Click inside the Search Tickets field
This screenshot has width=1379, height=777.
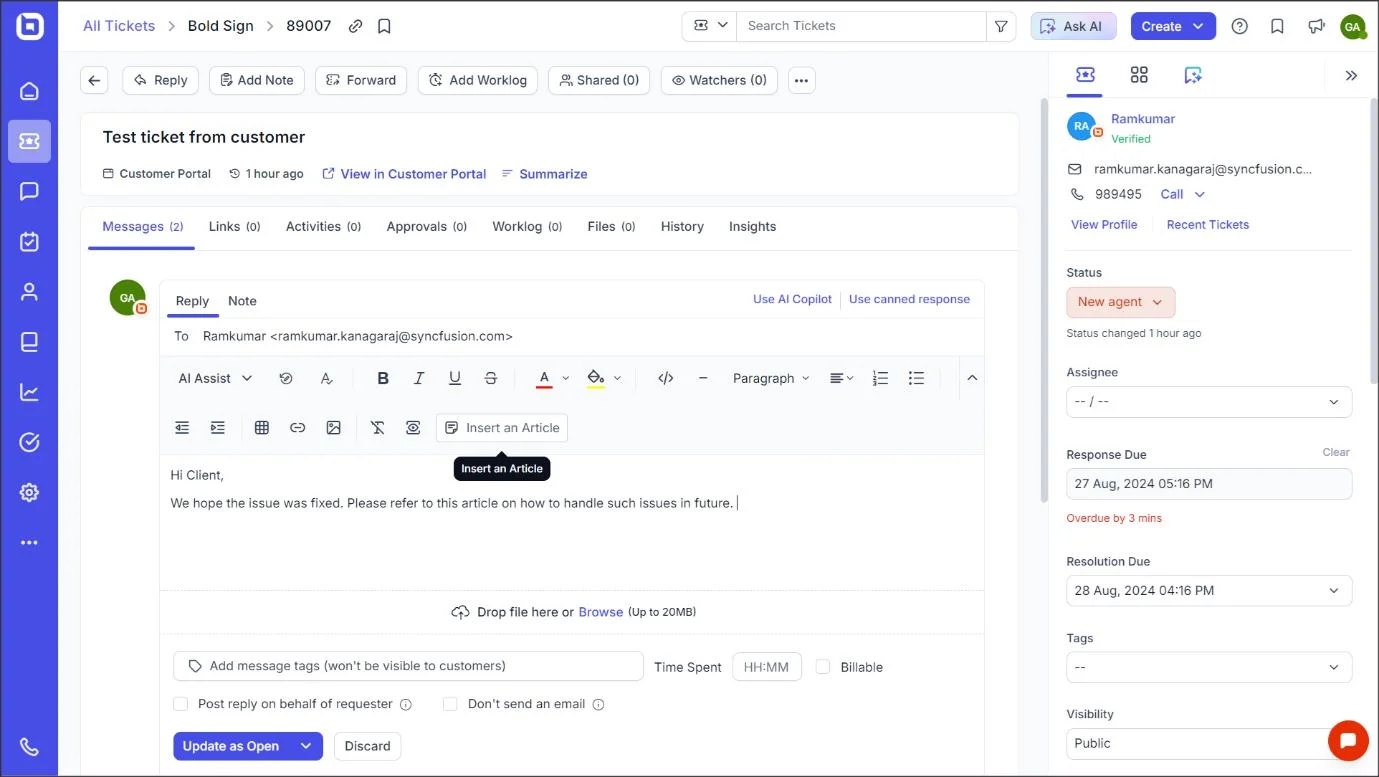[x=860, y=26]
